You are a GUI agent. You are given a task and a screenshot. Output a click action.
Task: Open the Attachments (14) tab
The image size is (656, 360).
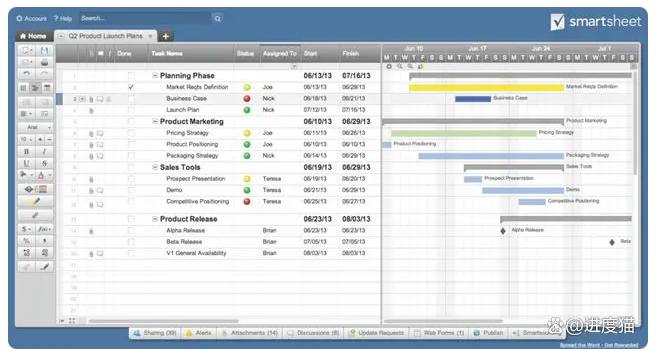[x=250, y=333]
